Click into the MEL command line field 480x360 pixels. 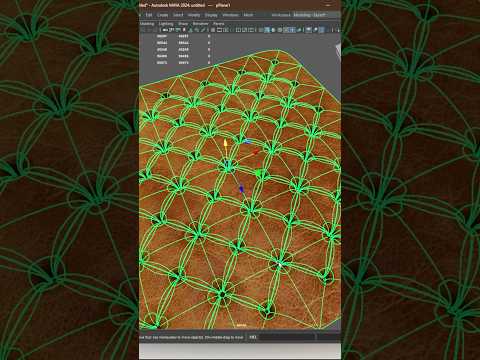click(x=286, y=337)
